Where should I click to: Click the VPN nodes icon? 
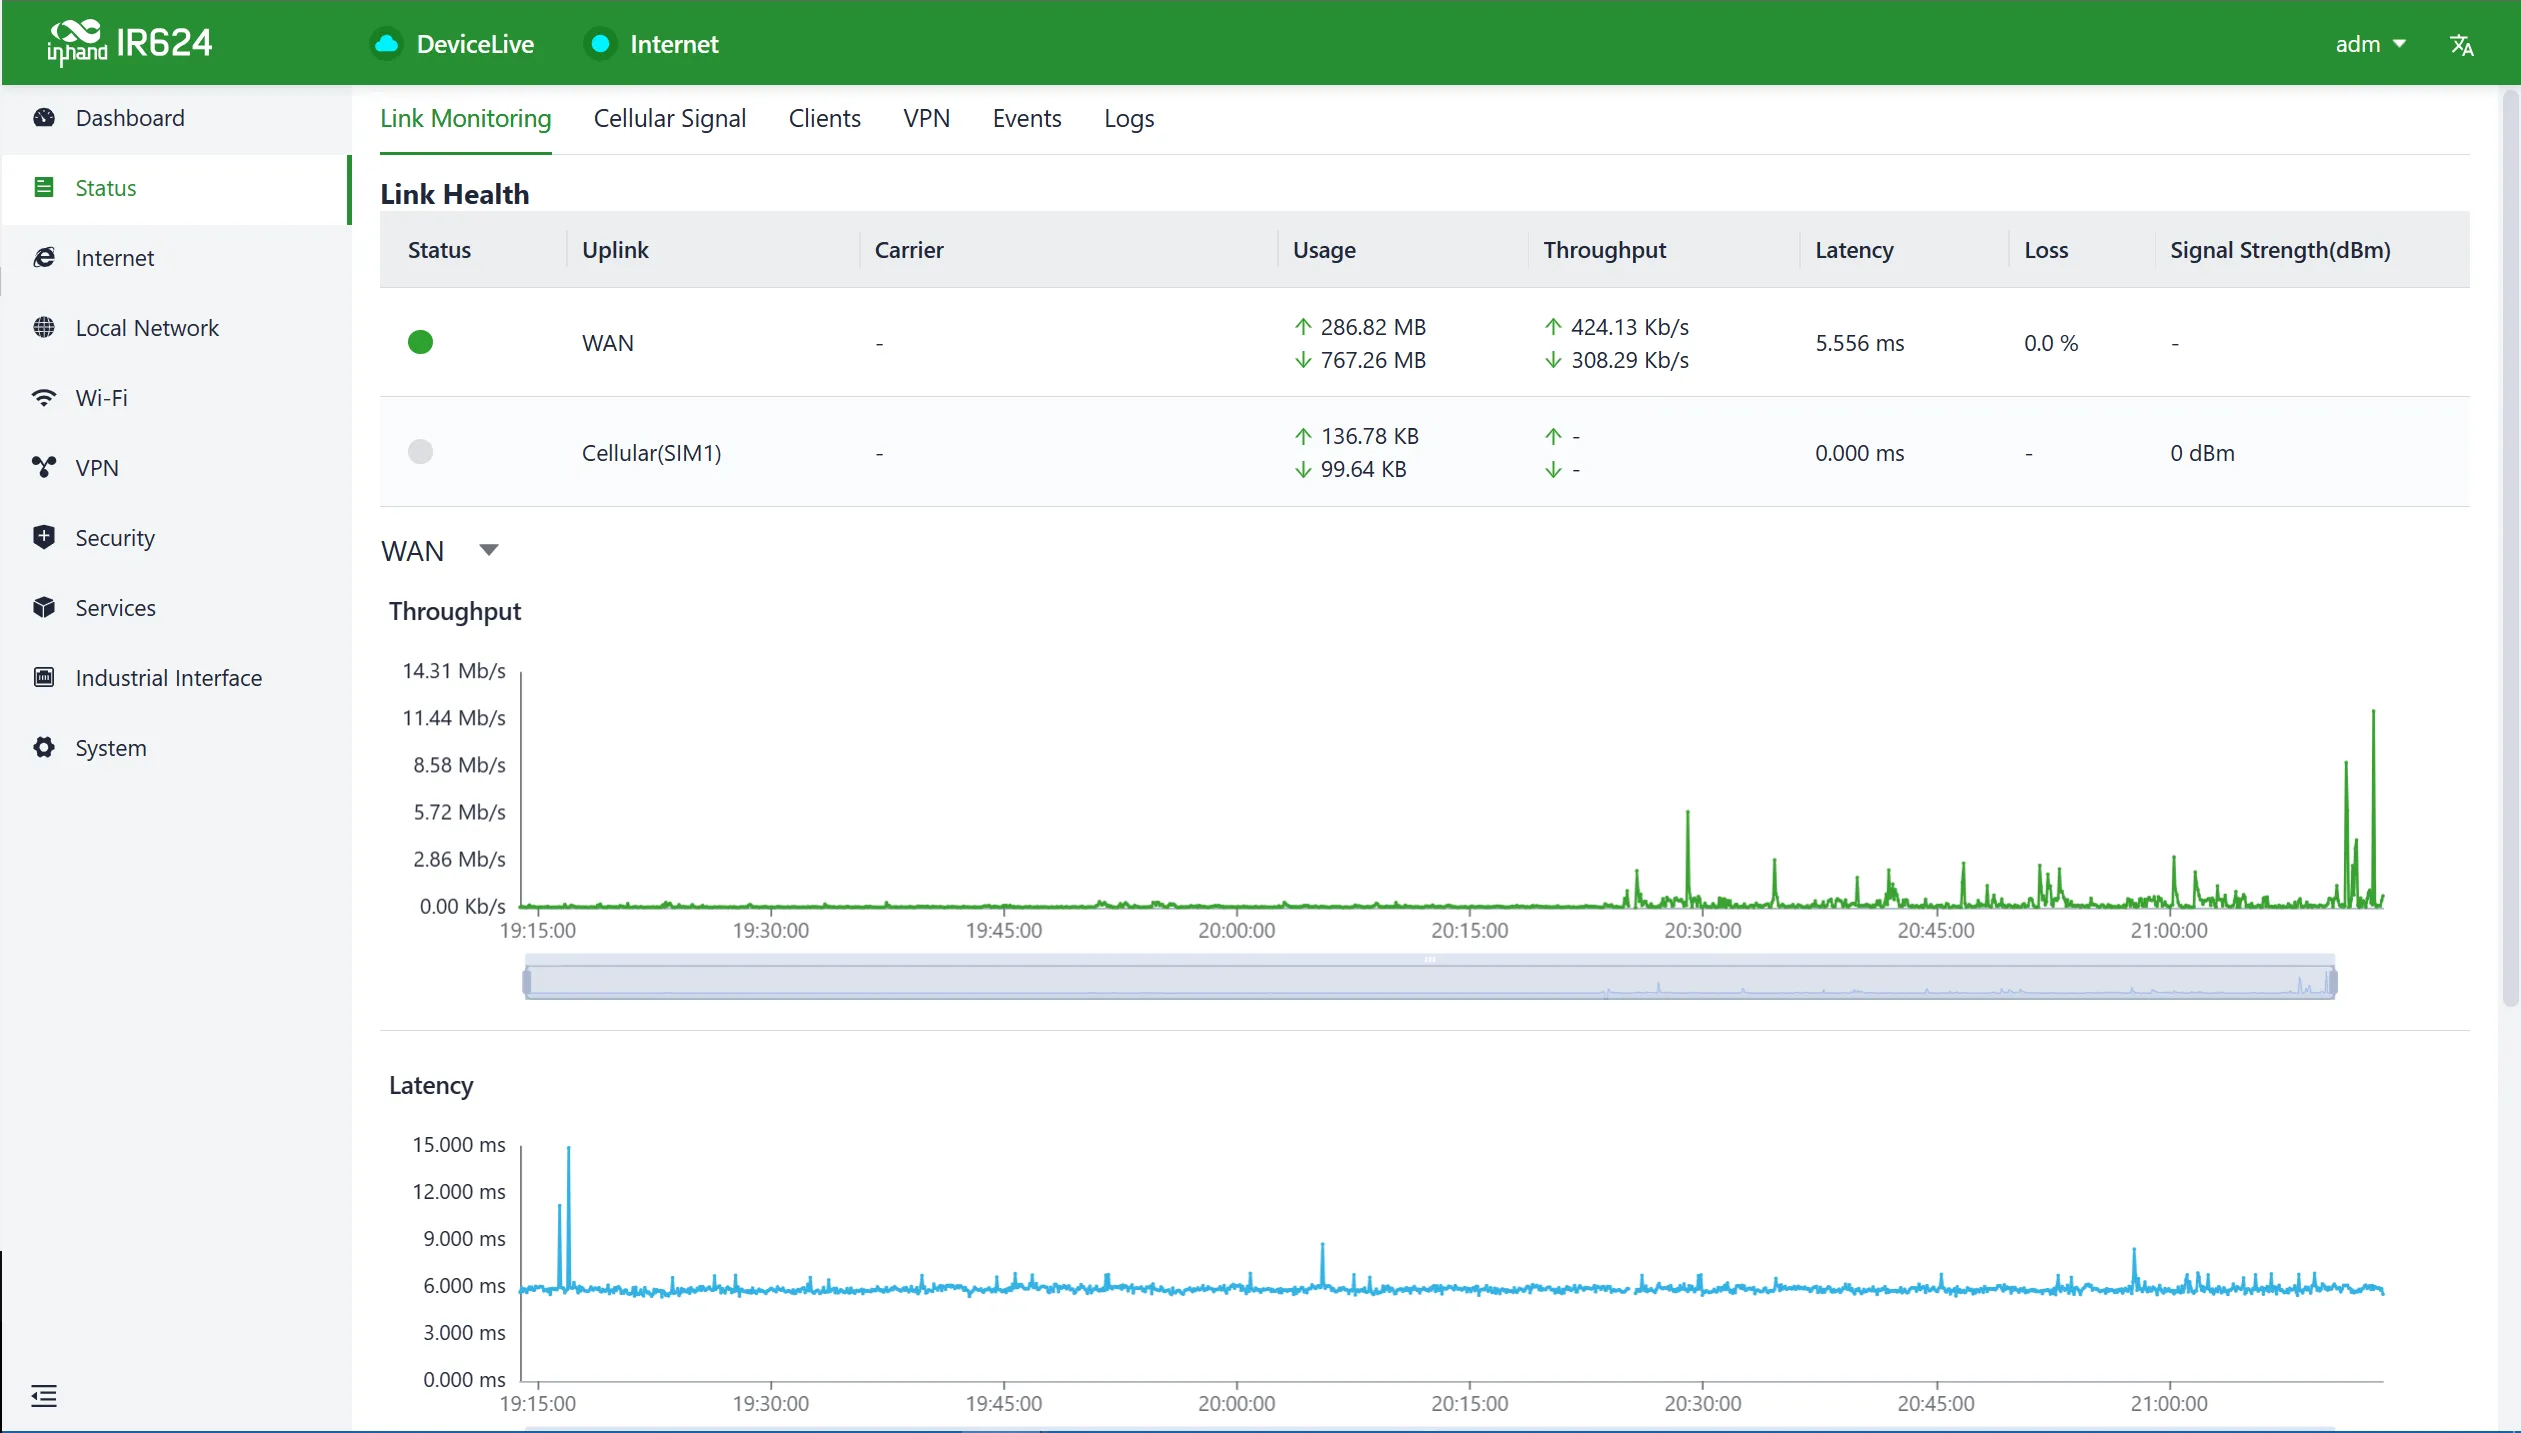[x=44, y=468]
